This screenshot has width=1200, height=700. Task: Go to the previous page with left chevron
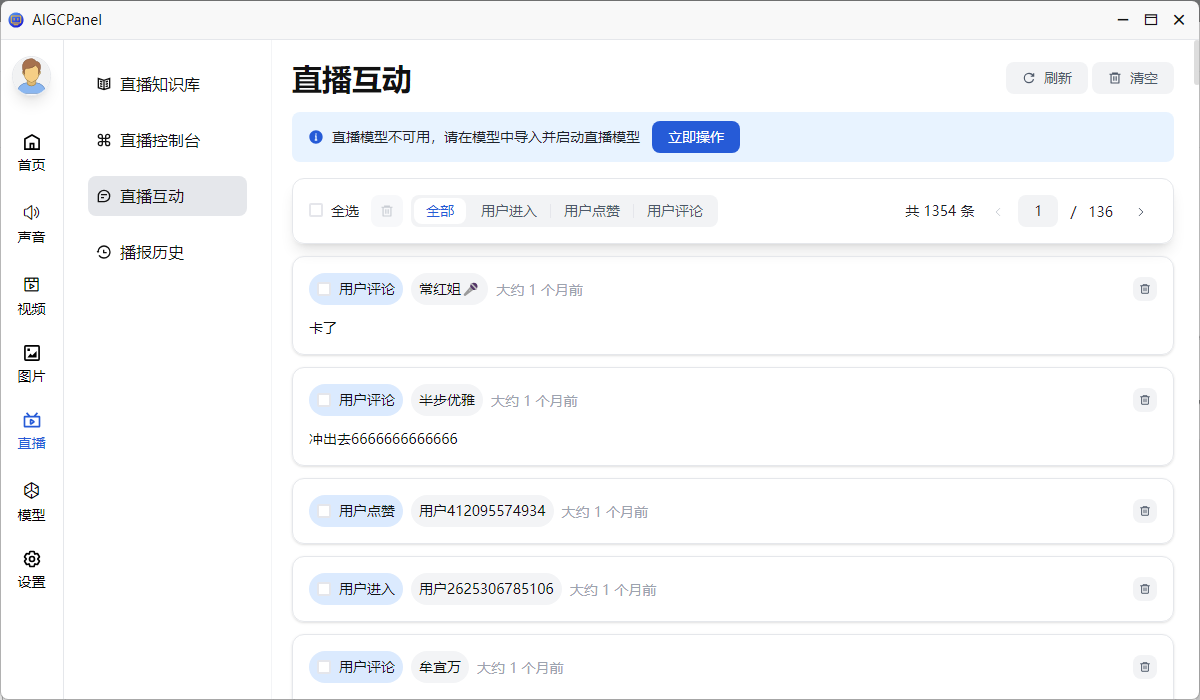(997, 211)
